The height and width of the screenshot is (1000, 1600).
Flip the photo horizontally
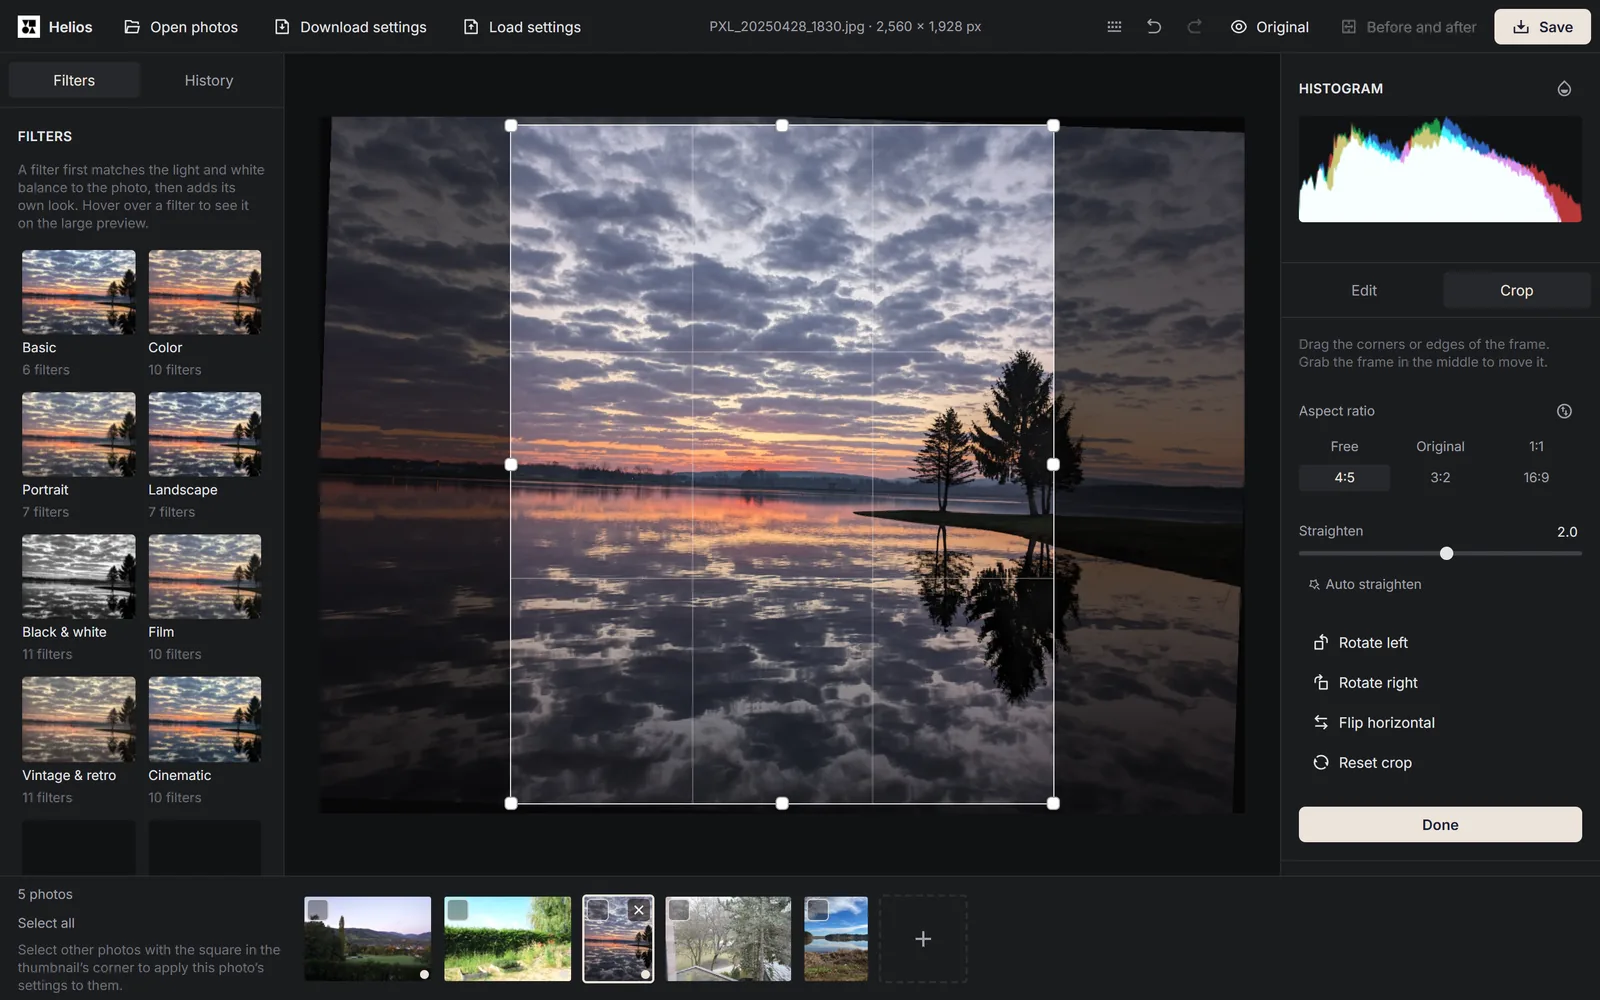(1373, 722)
